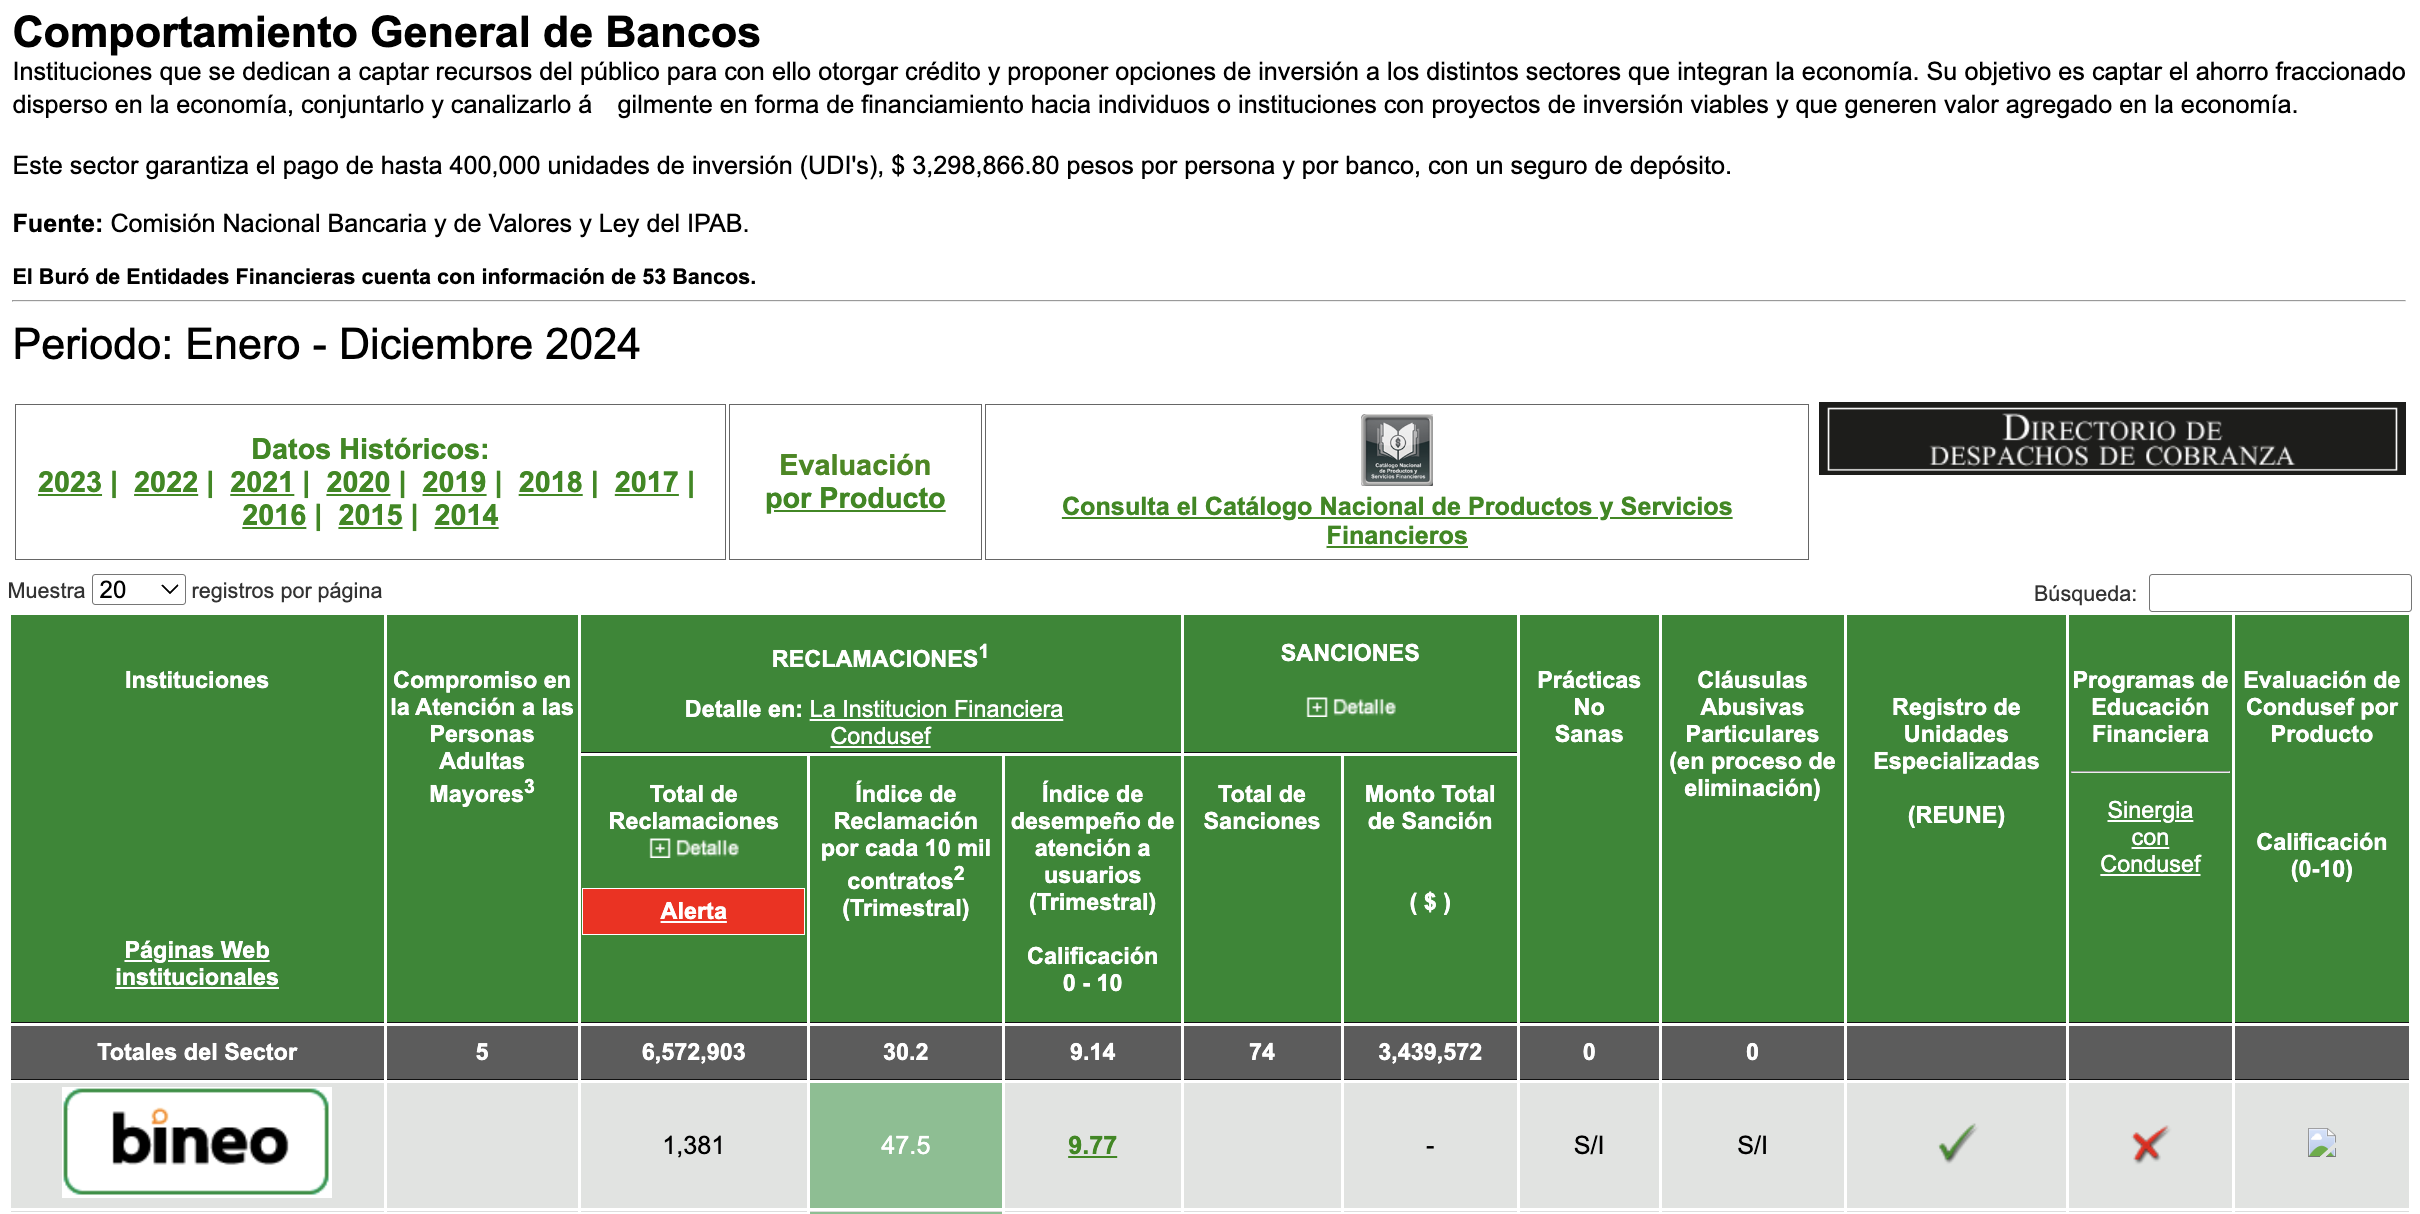Image resolution: width=2420 pixels, height=1214 pixels.
Task: Open 2019 historical data
Action: click(x=454, y=482)
